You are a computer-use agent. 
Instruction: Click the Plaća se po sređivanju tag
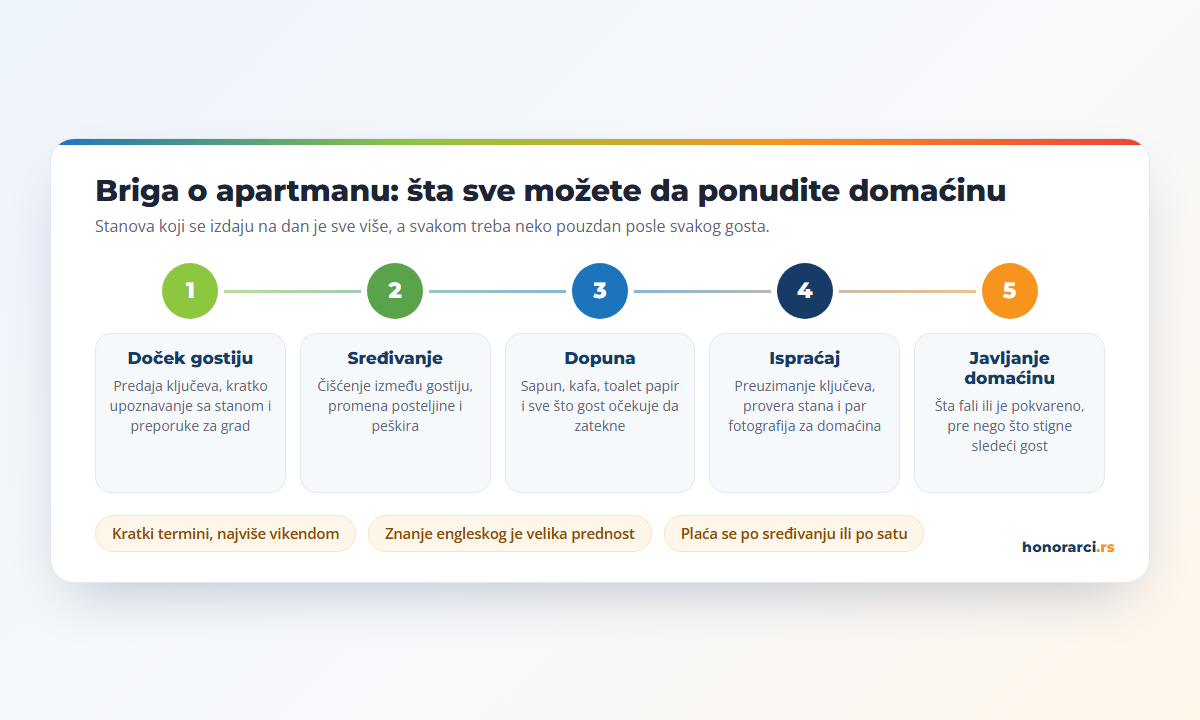click(x=794, y=534)
